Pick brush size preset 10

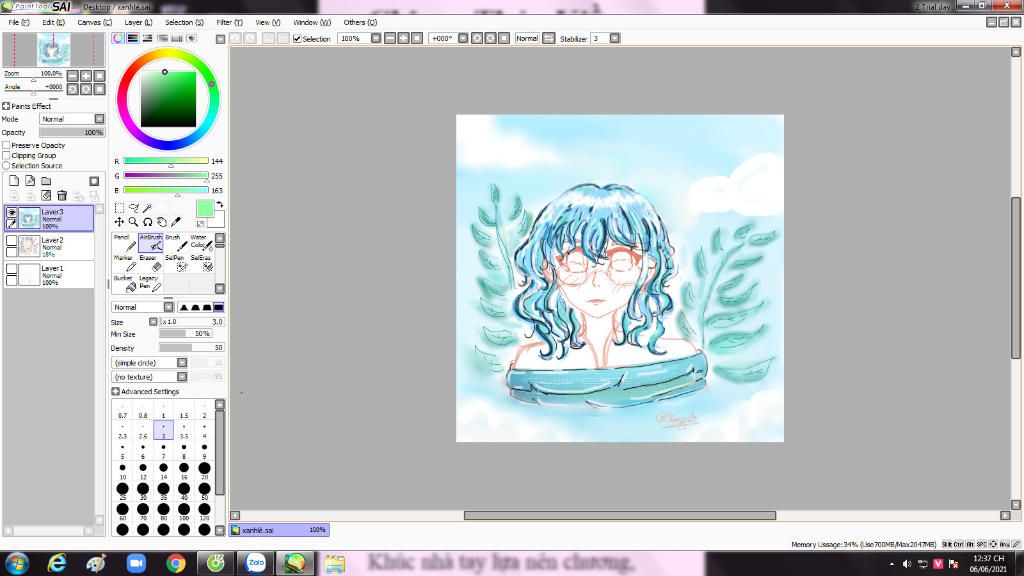pyautogui.click(x=122, y=472)
